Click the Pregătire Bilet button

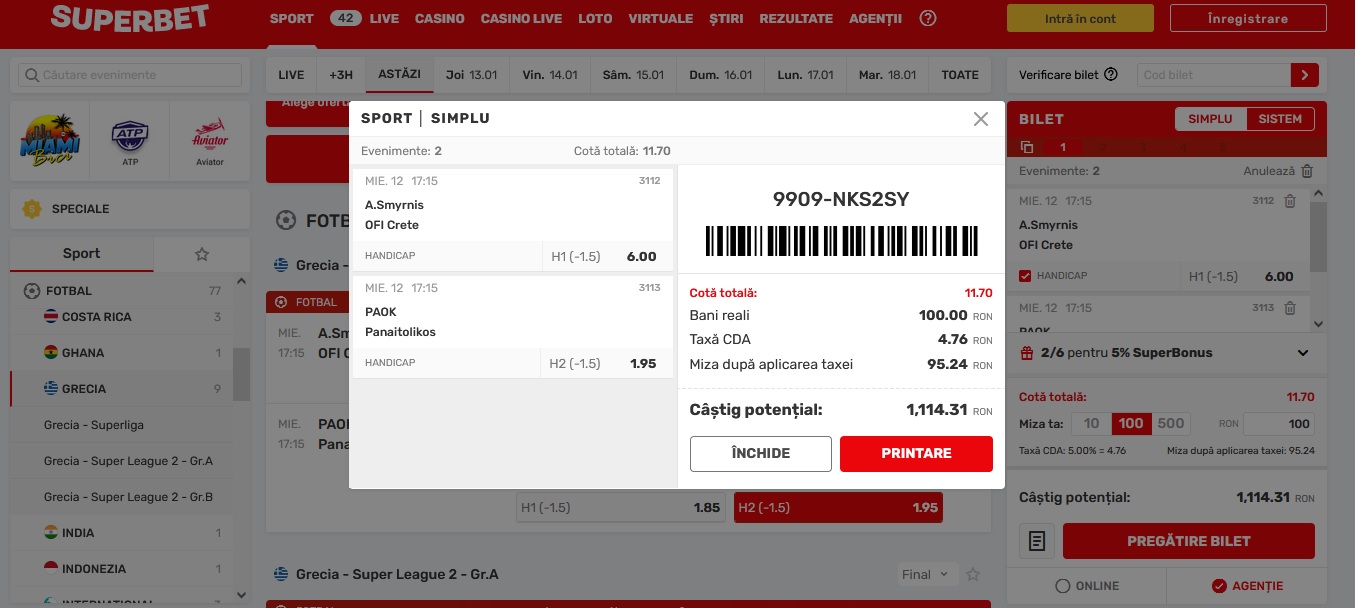click(x=1189, y=541)
